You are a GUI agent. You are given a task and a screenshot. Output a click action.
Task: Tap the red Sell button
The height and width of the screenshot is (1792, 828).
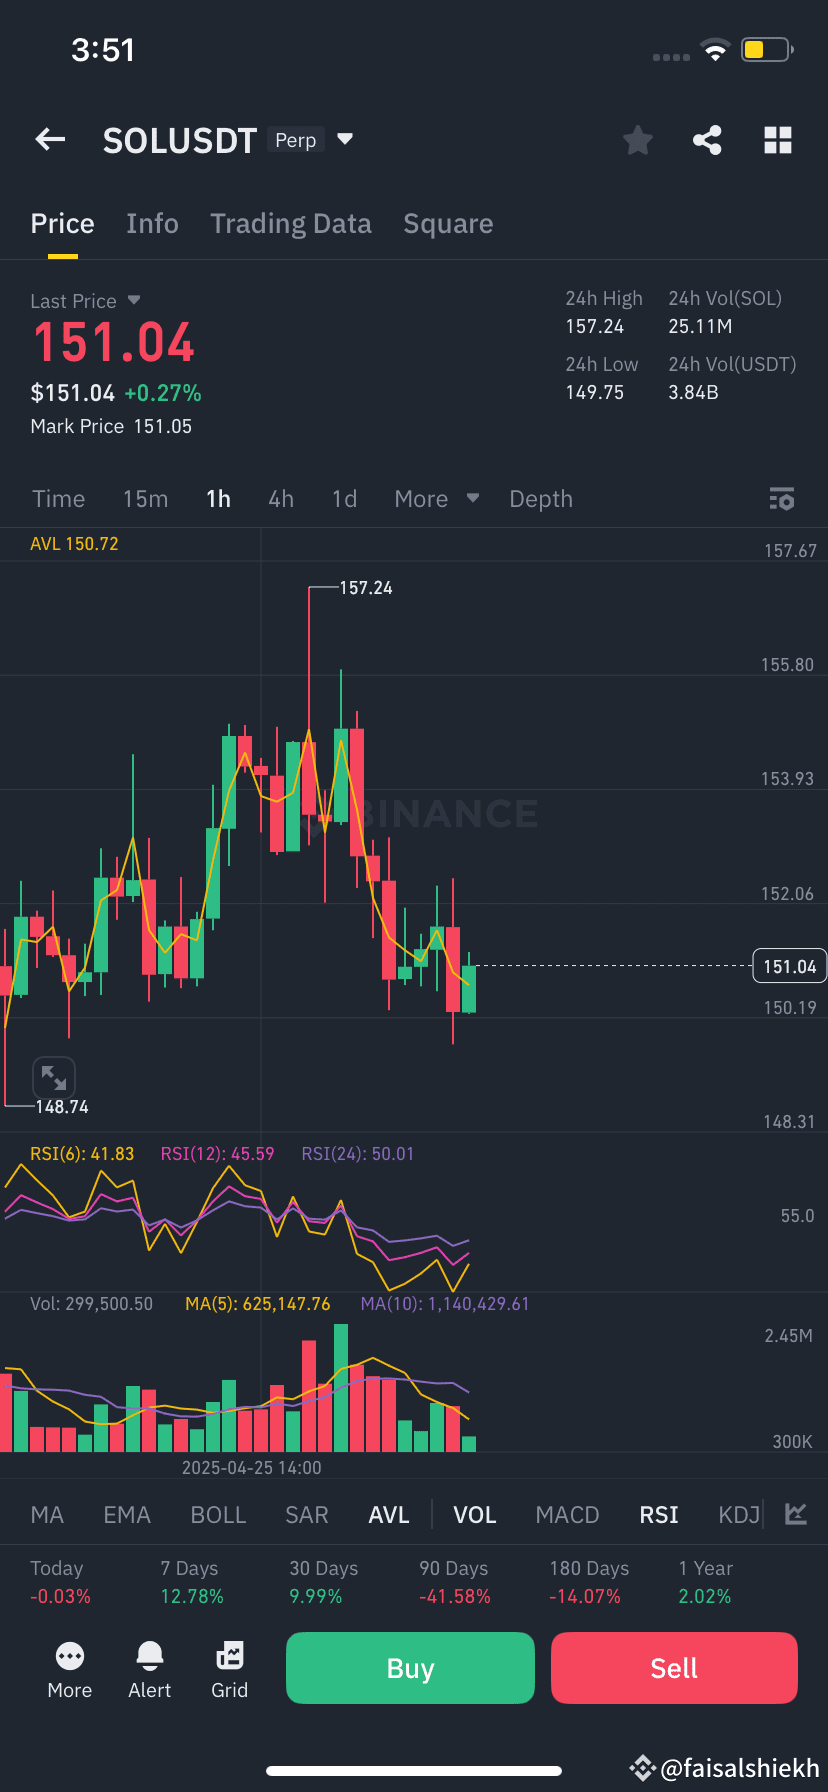[x=674, y=1668]
